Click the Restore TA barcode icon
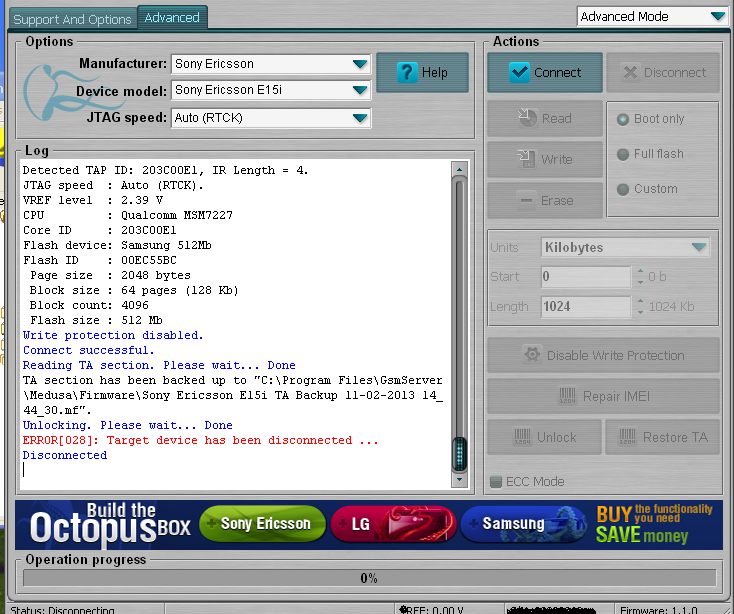 628,437
